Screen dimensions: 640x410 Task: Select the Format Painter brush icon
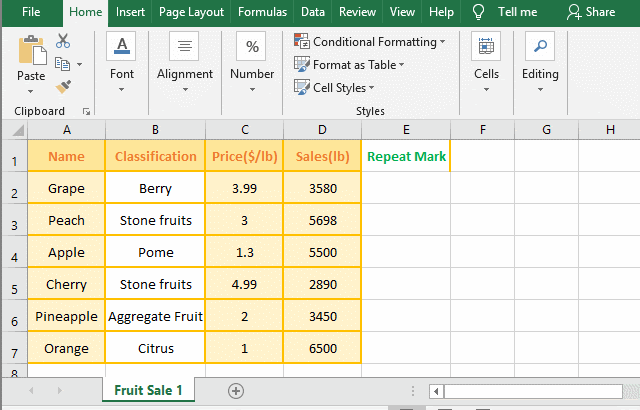(63, 86)
